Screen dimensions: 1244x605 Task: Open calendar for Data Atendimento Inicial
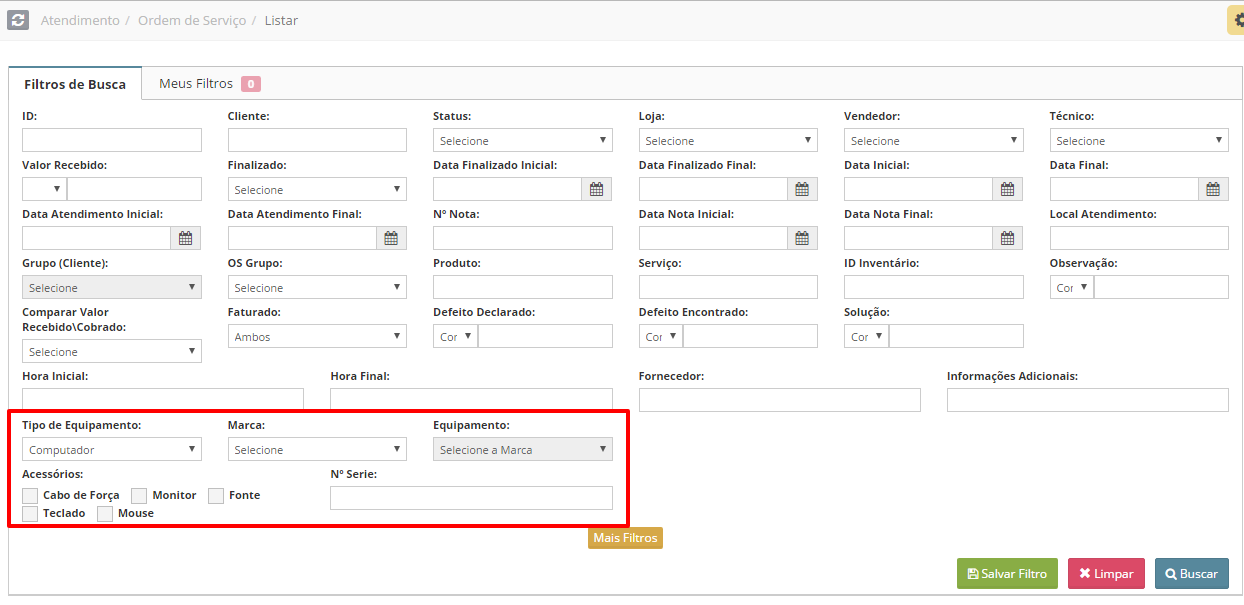pos(185,238)
